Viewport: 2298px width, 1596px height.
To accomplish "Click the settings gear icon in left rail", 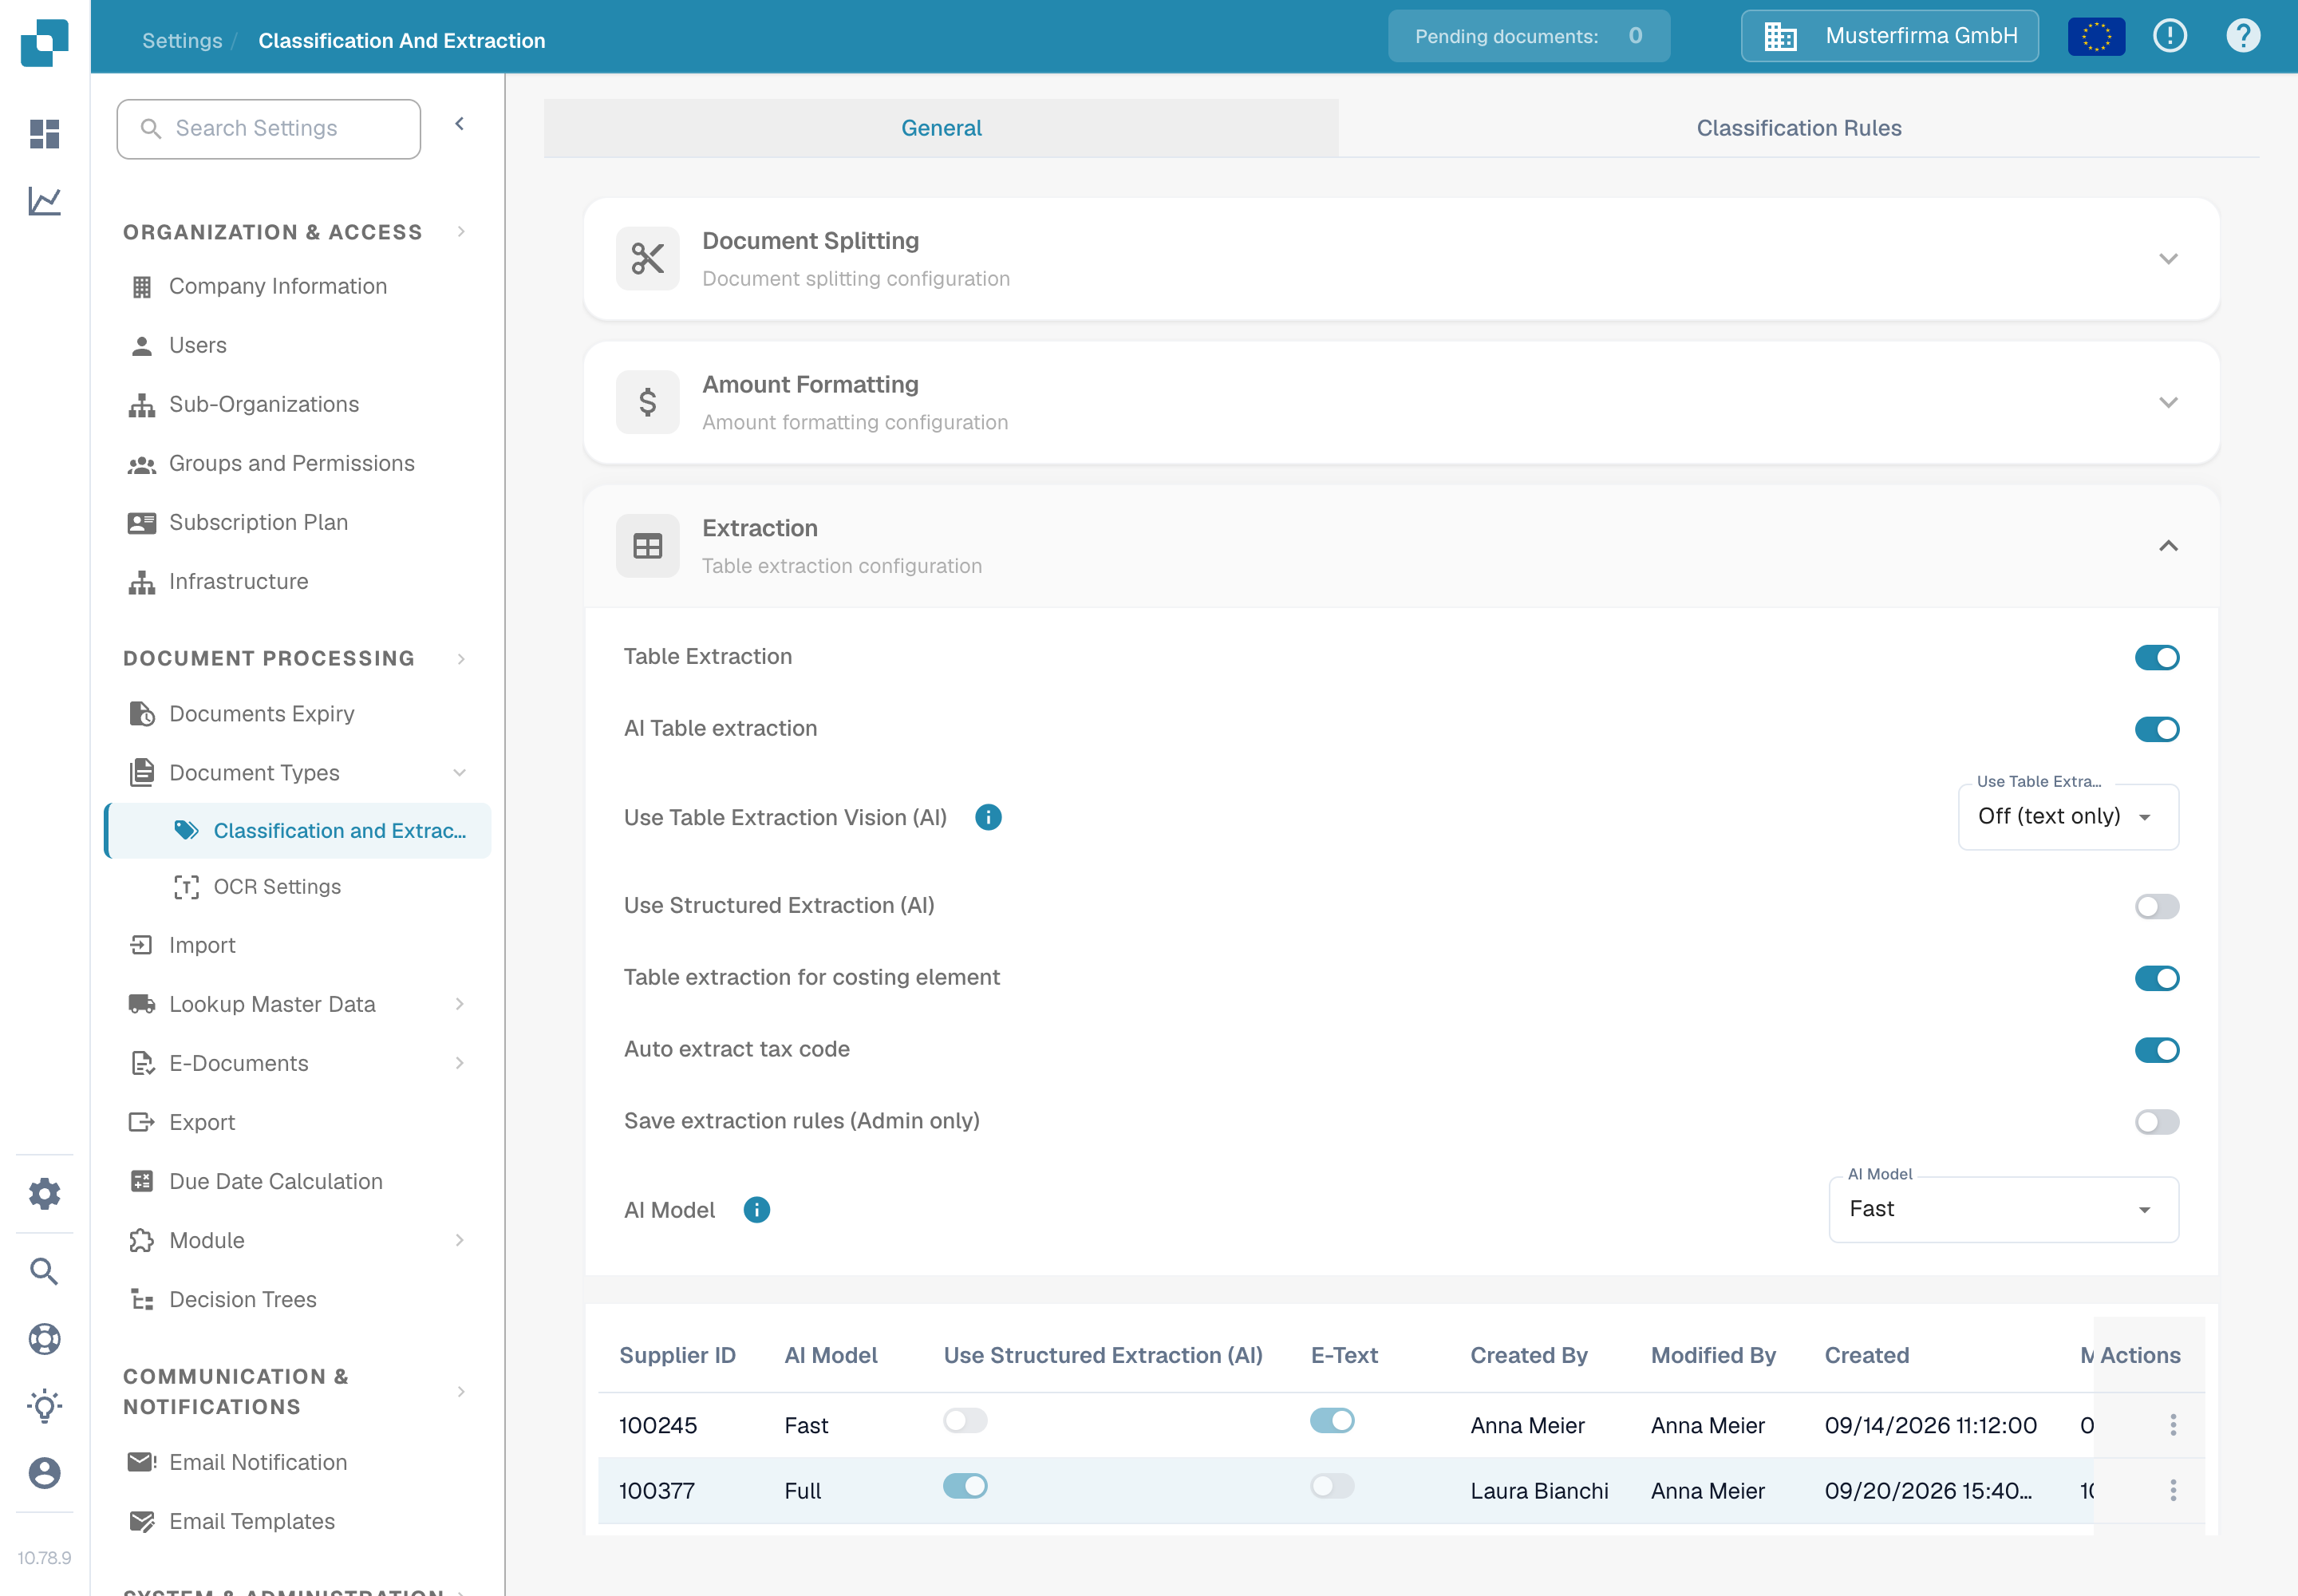I will click(x=44, y=1193).
